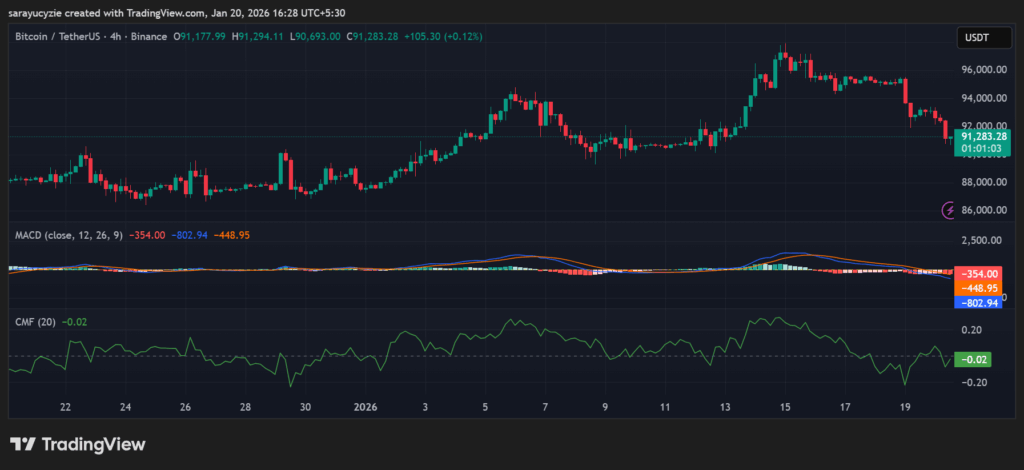Image resolution: width=1024 pixels, height=470 pixels.
Task: Click the red MACD histogram value tag -354.00
Action: click(977, 273)
